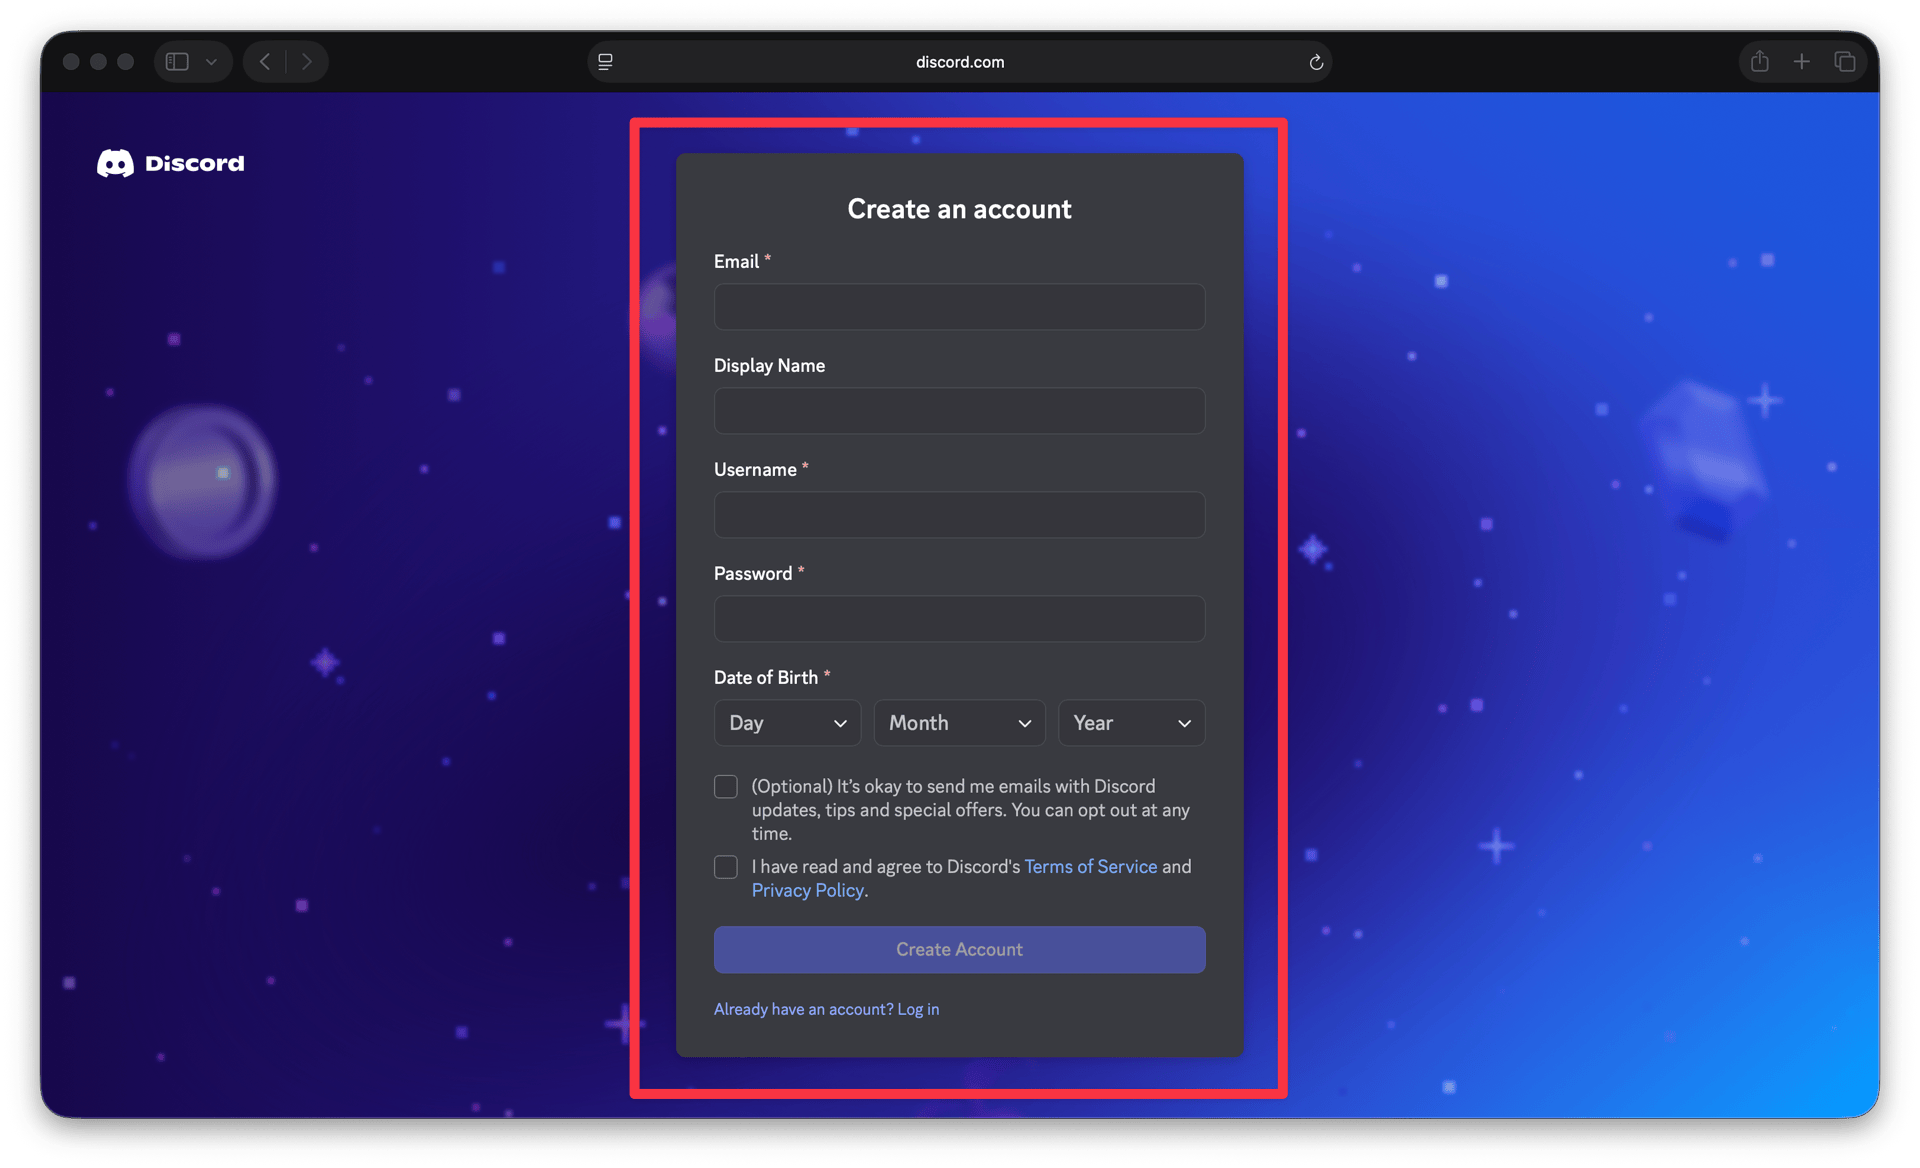
Task: Focus the Username input field
Action: click(x=959, y=515)
